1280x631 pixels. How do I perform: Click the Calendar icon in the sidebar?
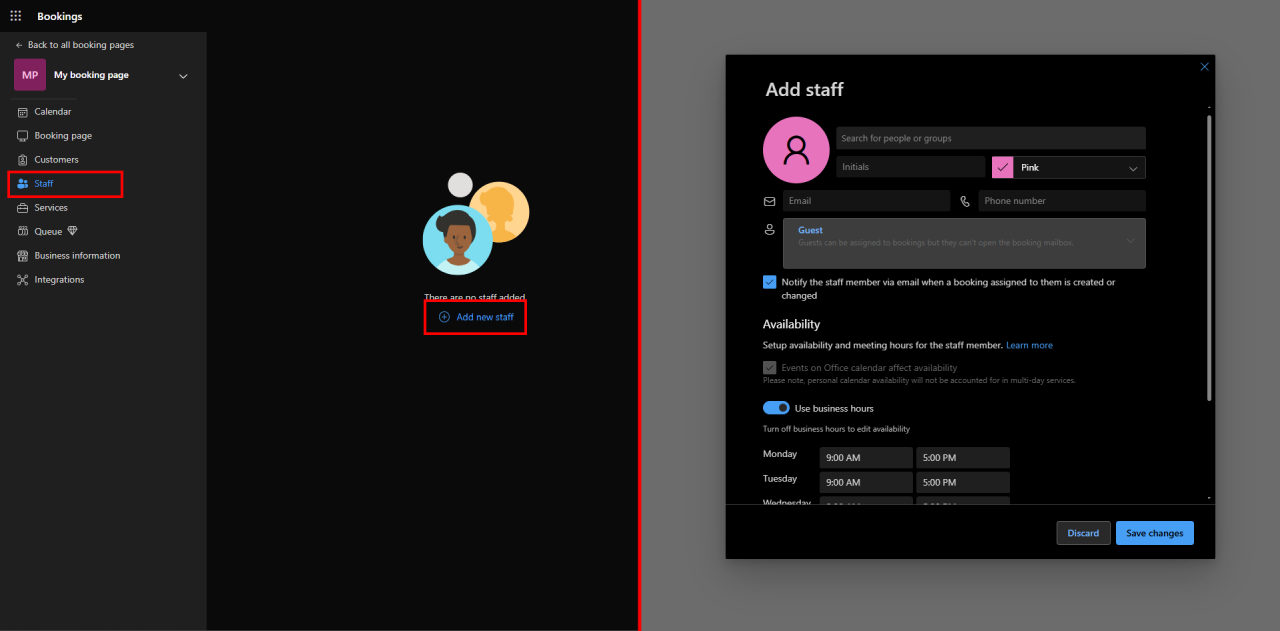[x=23, y=112]
